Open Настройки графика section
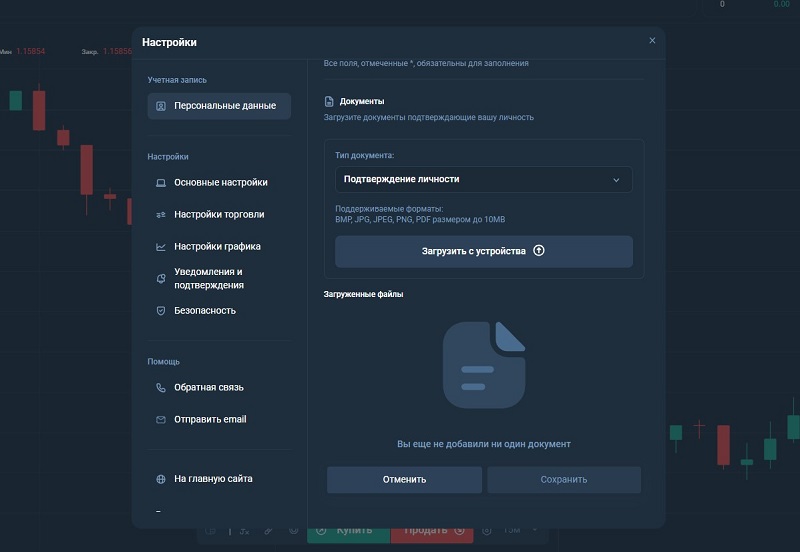 [219, 247]
